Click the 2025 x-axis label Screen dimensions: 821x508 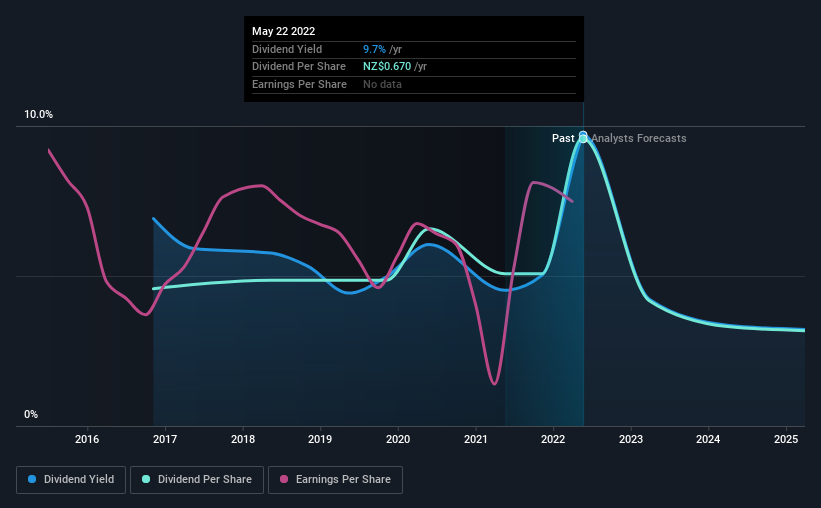coord(786,439)
